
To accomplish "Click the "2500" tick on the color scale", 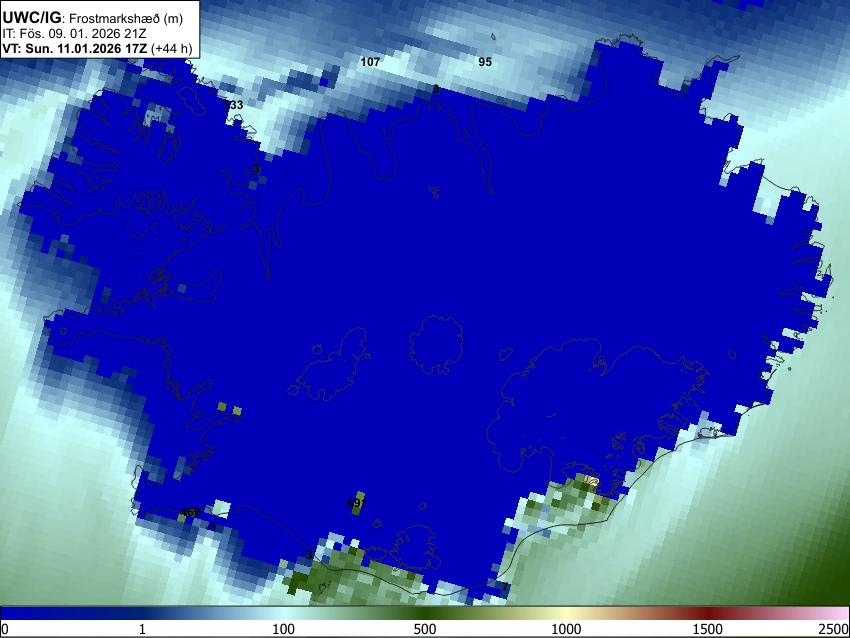I will pos(834,629).
